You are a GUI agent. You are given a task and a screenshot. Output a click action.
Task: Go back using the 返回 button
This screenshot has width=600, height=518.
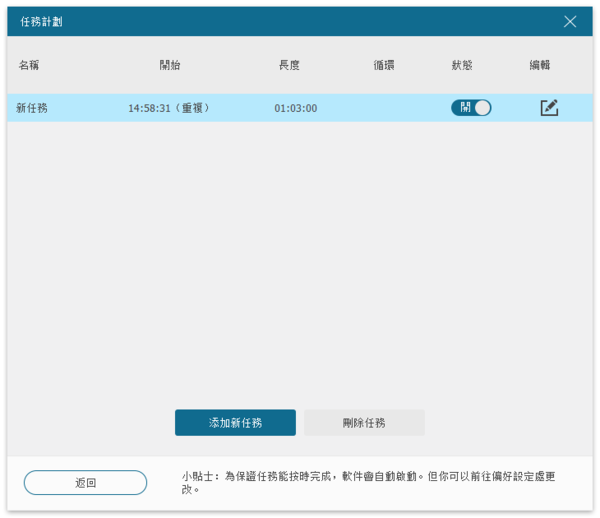coord(85,483)
